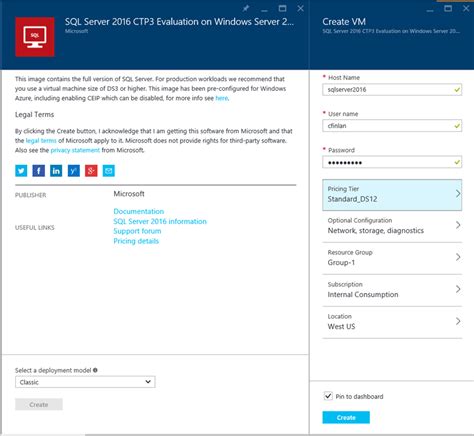Open the Documentation link

[139, 211]
